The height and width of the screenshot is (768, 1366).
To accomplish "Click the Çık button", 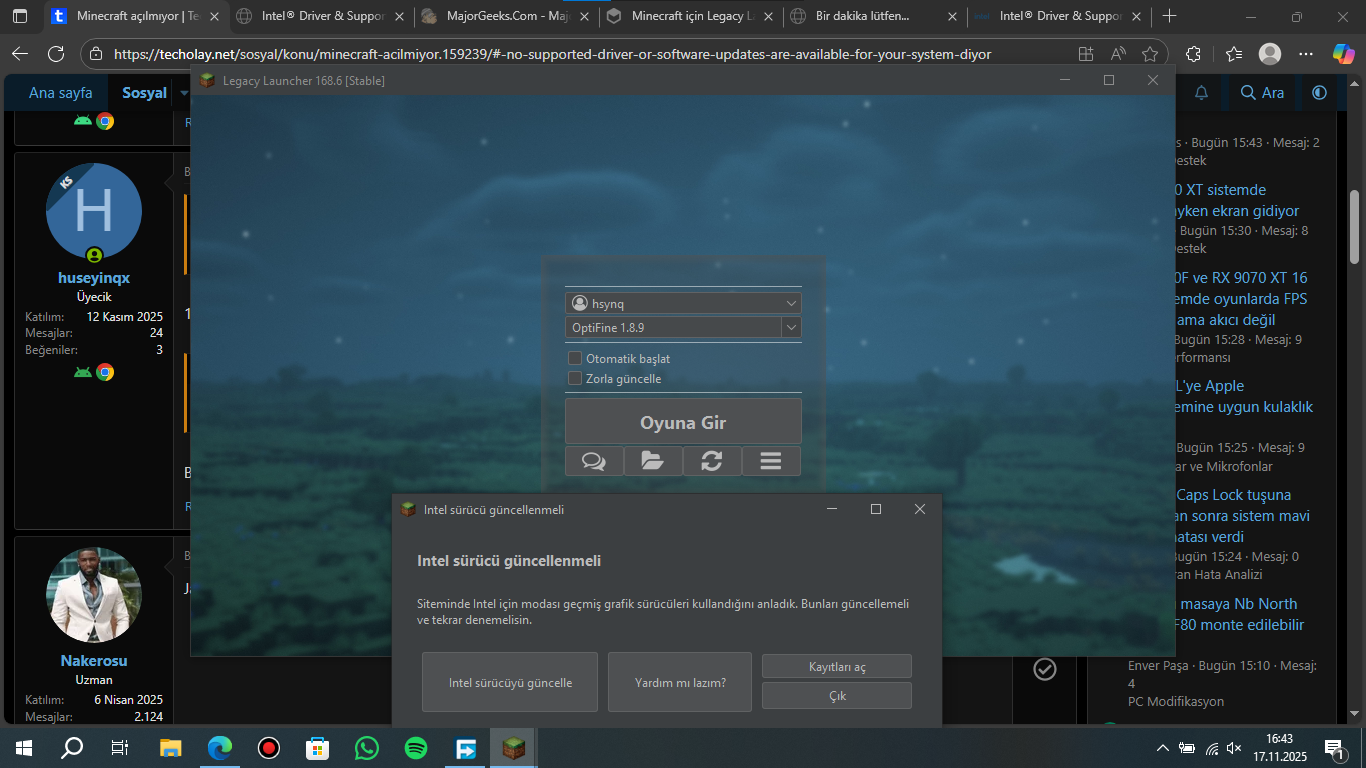I will click(837, 695).
